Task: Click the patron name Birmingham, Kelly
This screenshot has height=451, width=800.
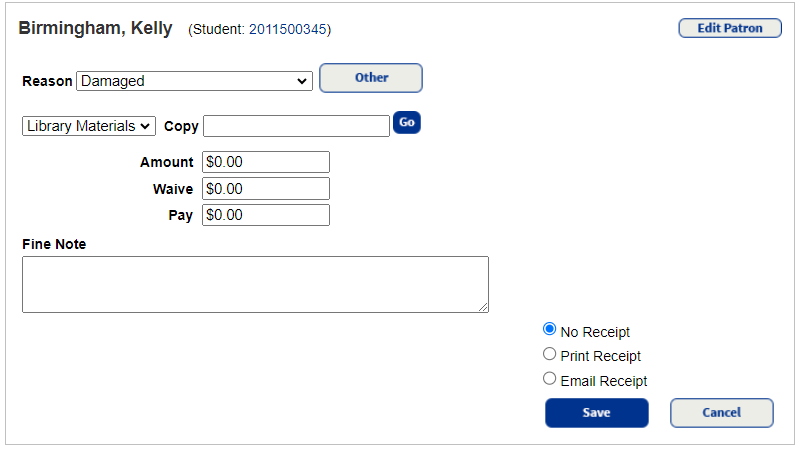Action: click(x=95, y=28)
